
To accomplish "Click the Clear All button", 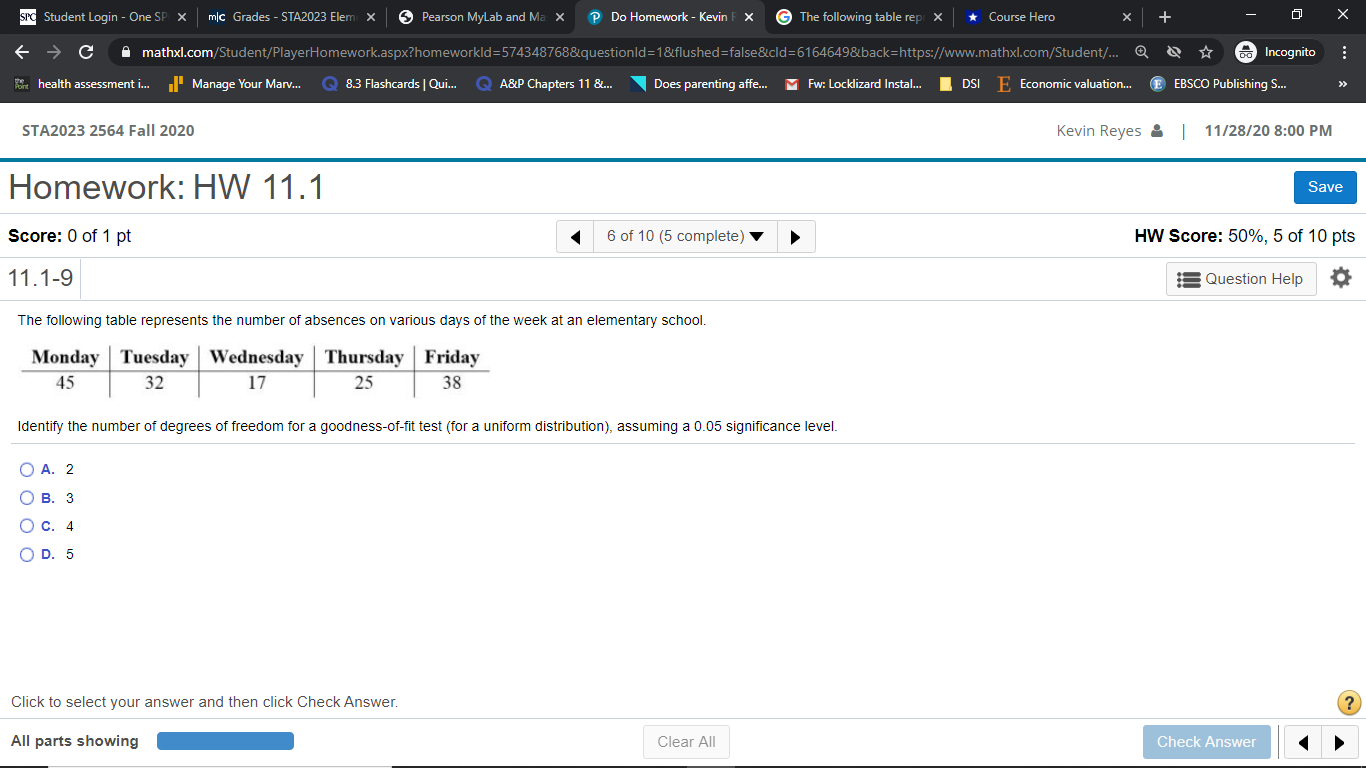I will pos(686,742).
